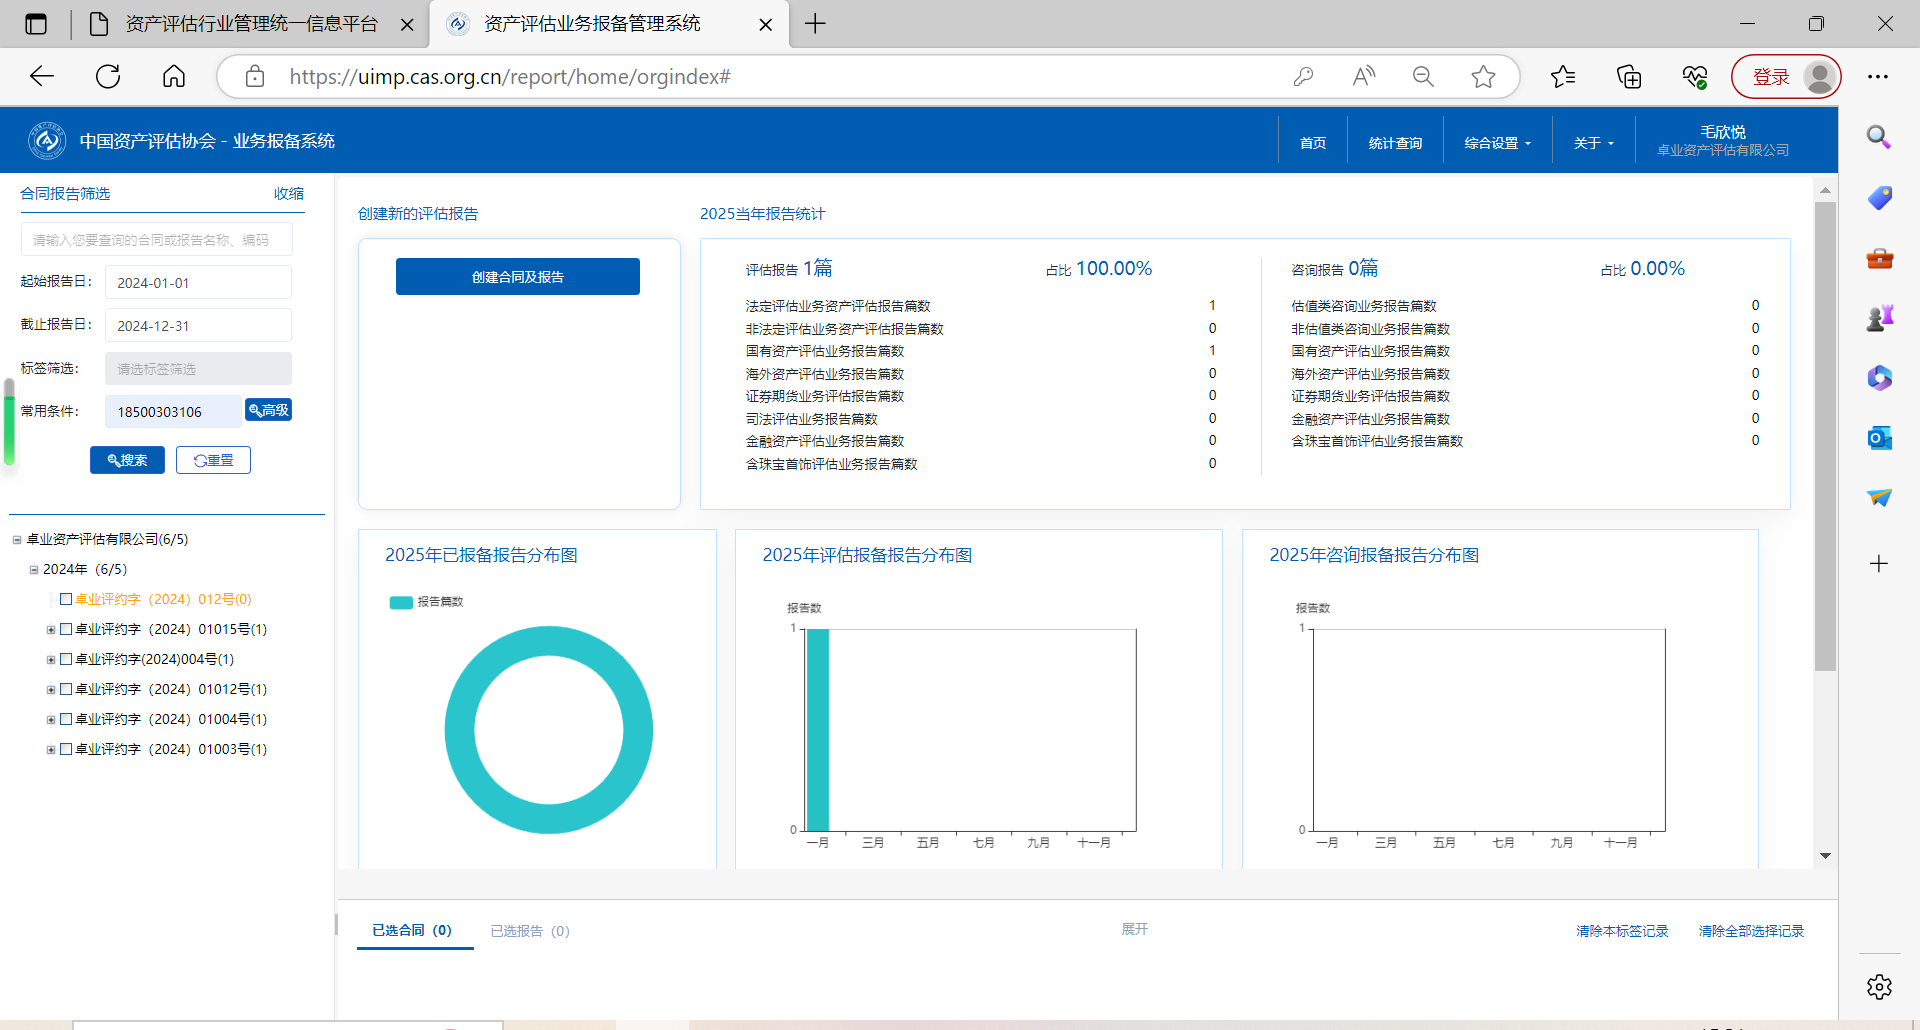Open Outlook icon in the Edge sidebar
The height and width of the screenshot is (1030, 1920).
[x=1879, y=438]
